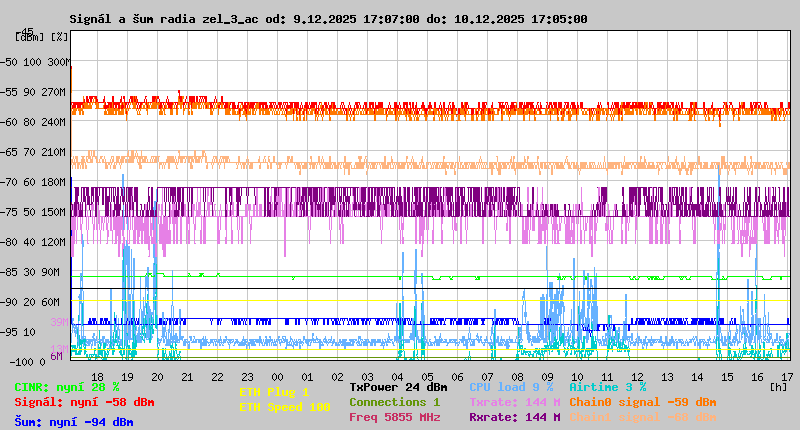Screen dimensions: 800x430
Task: Click the Txrate legend label
Action: point(514,402)
